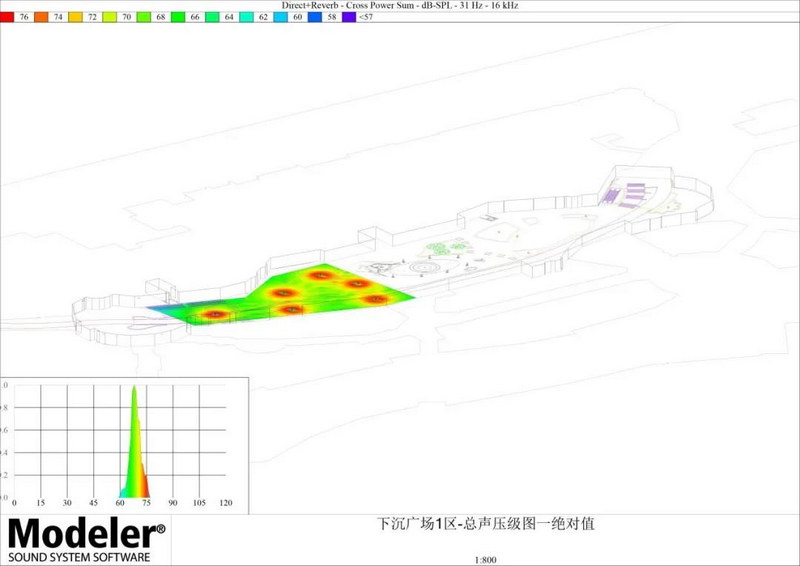Viewport: 800px width, 566px height.
Task: Click the Direct+Reverb Cross Power Sum title
Action: 399,6
